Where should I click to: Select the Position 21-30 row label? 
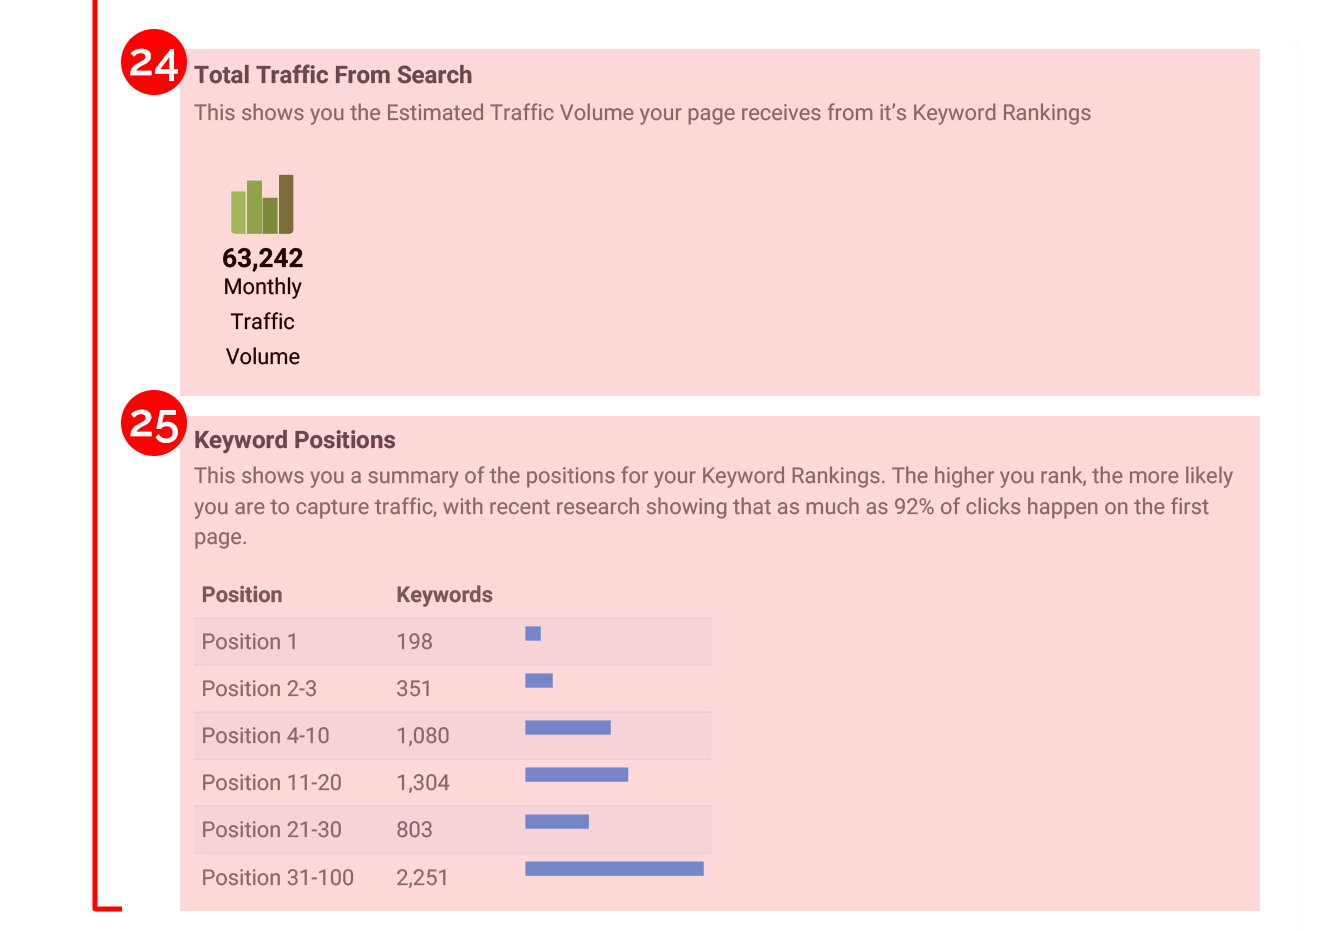click(272, 830)
